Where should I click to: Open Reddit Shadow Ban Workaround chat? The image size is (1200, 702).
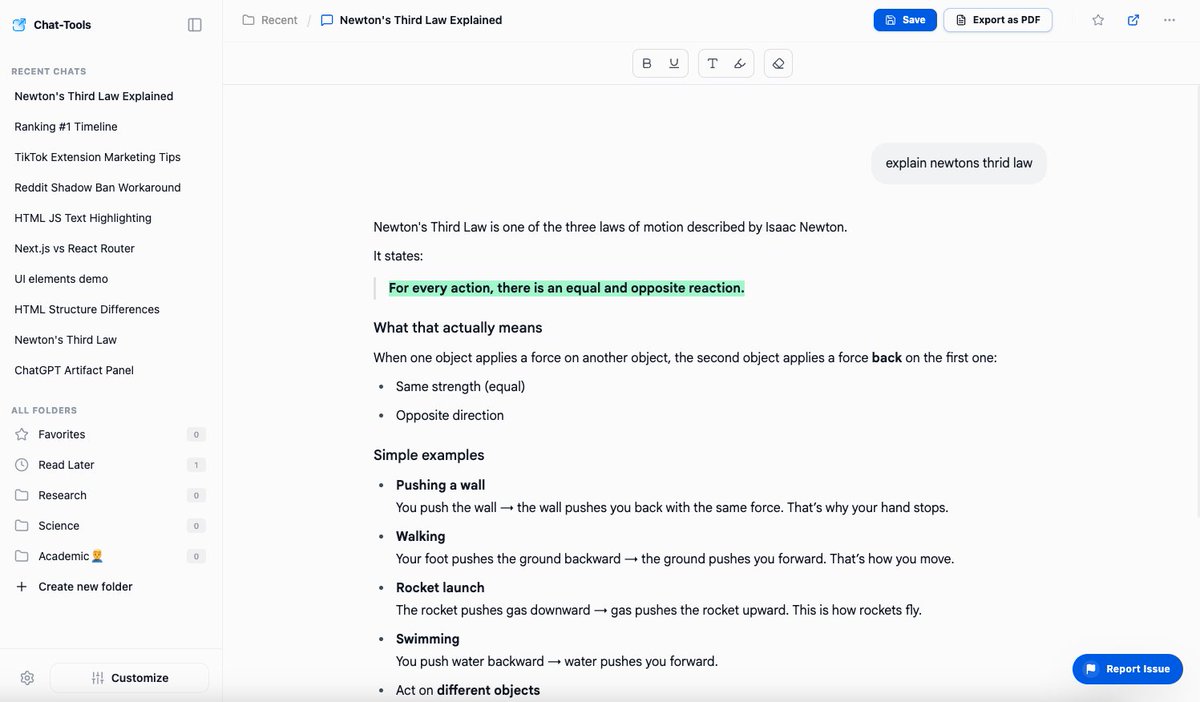(97, 188)
